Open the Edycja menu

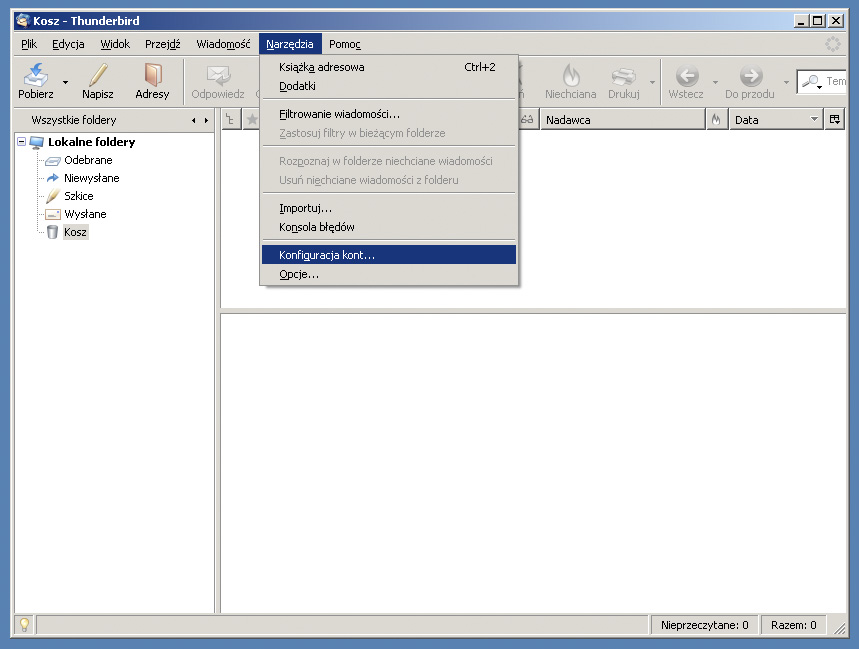[68, 44]
